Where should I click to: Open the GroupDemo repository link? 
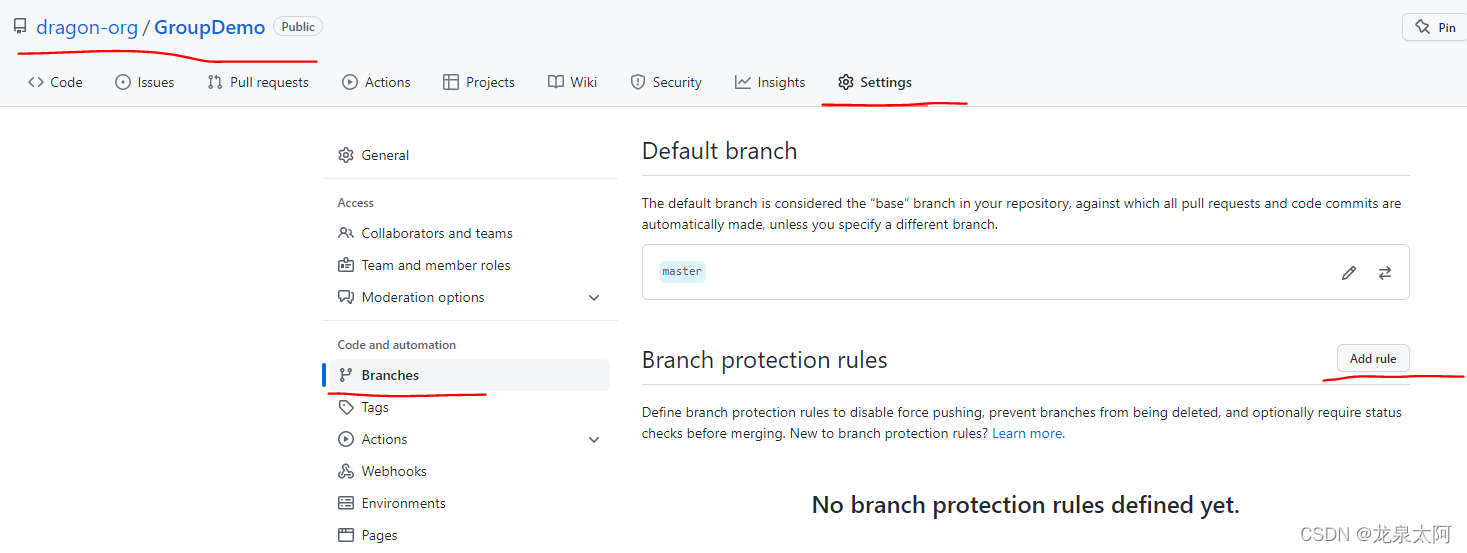209,27
